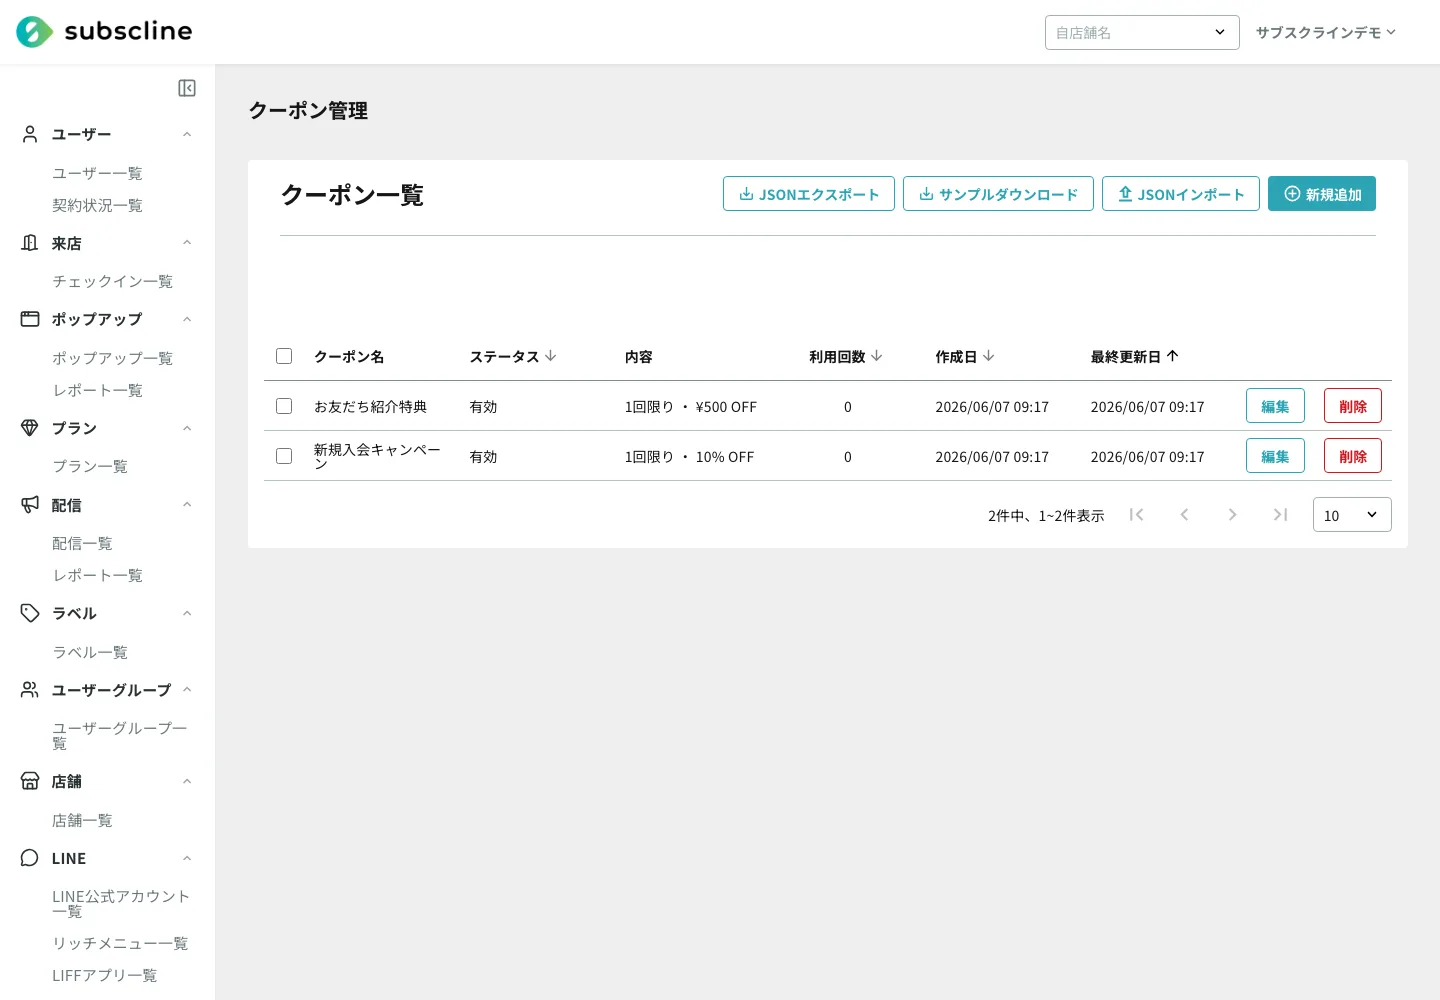Click the JSONエクスポート button
The image size is (1440, 1000).
tap(809, 194)
